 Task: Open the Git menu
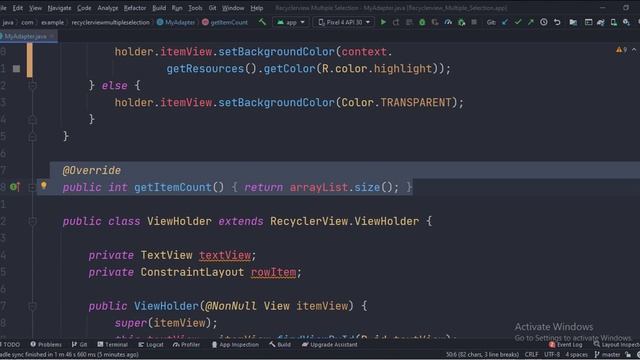point(212,8)
